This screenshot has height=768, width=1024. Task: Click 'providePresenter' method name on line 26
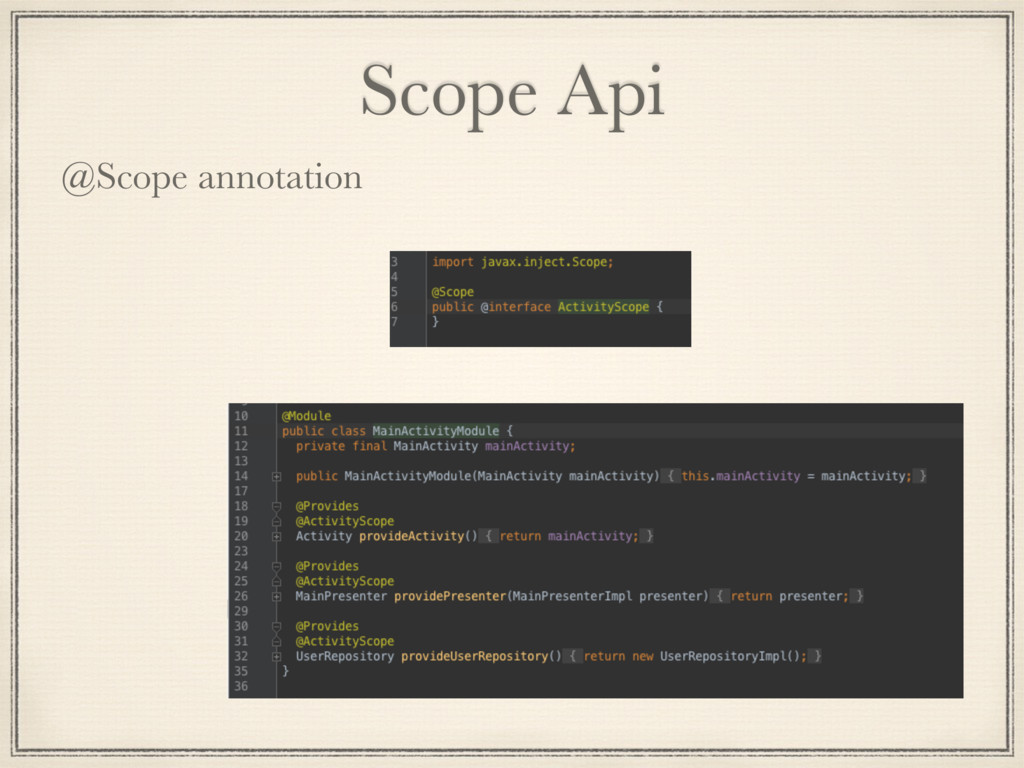click(450, 596)
